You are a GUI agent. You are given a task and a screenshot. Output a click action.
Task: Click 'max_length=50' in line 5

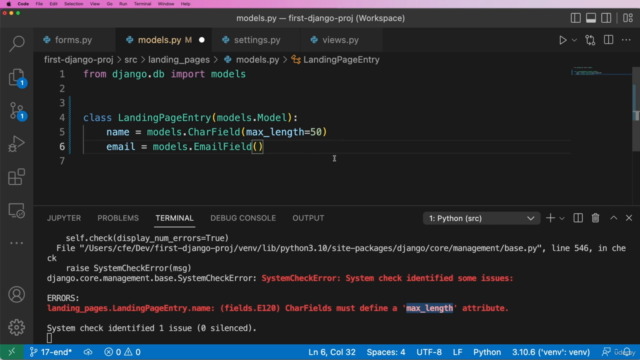(x=284, y=132)
